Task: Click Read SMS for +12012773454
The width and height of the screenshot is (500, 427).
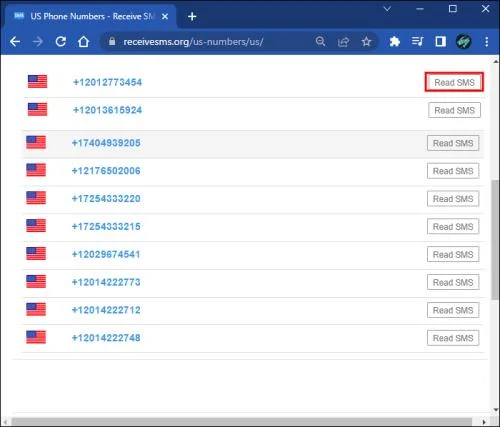Action: pyautogui.click(x=454, y=82)
